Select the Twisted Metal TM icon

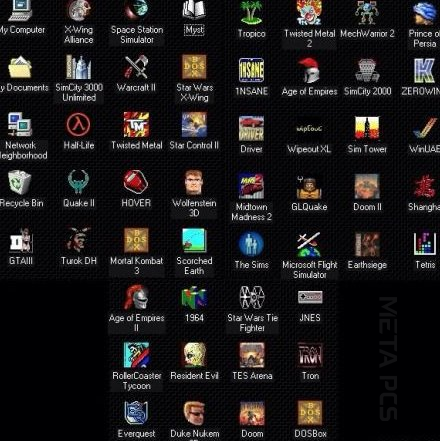pos(137,125)
